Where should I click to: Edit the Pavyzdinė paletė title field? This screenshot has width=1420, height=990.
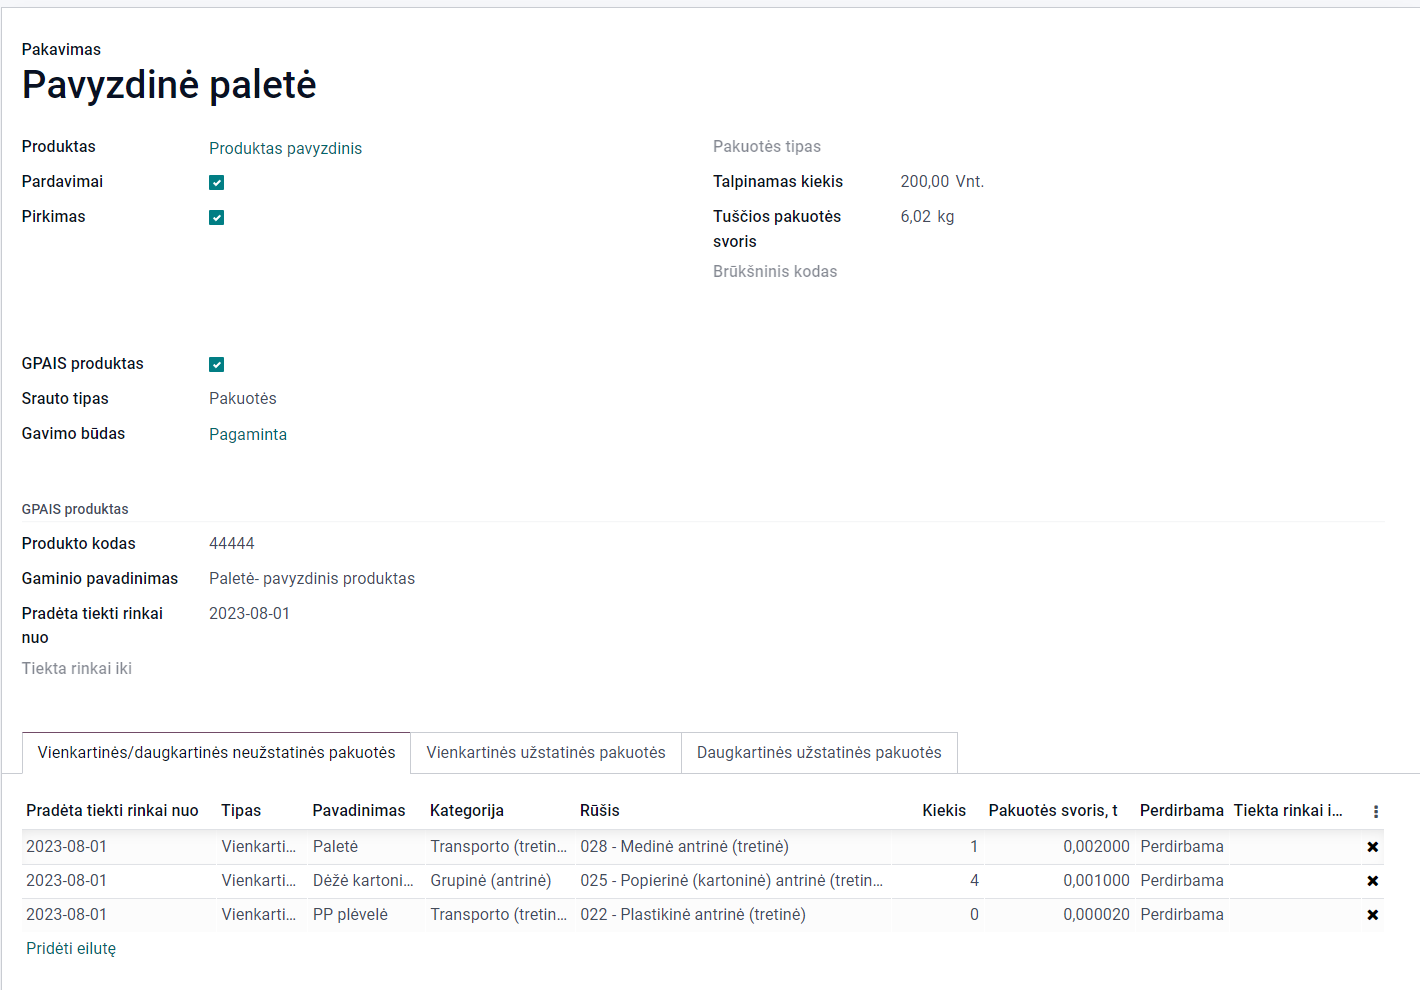[x=169, y=85]
